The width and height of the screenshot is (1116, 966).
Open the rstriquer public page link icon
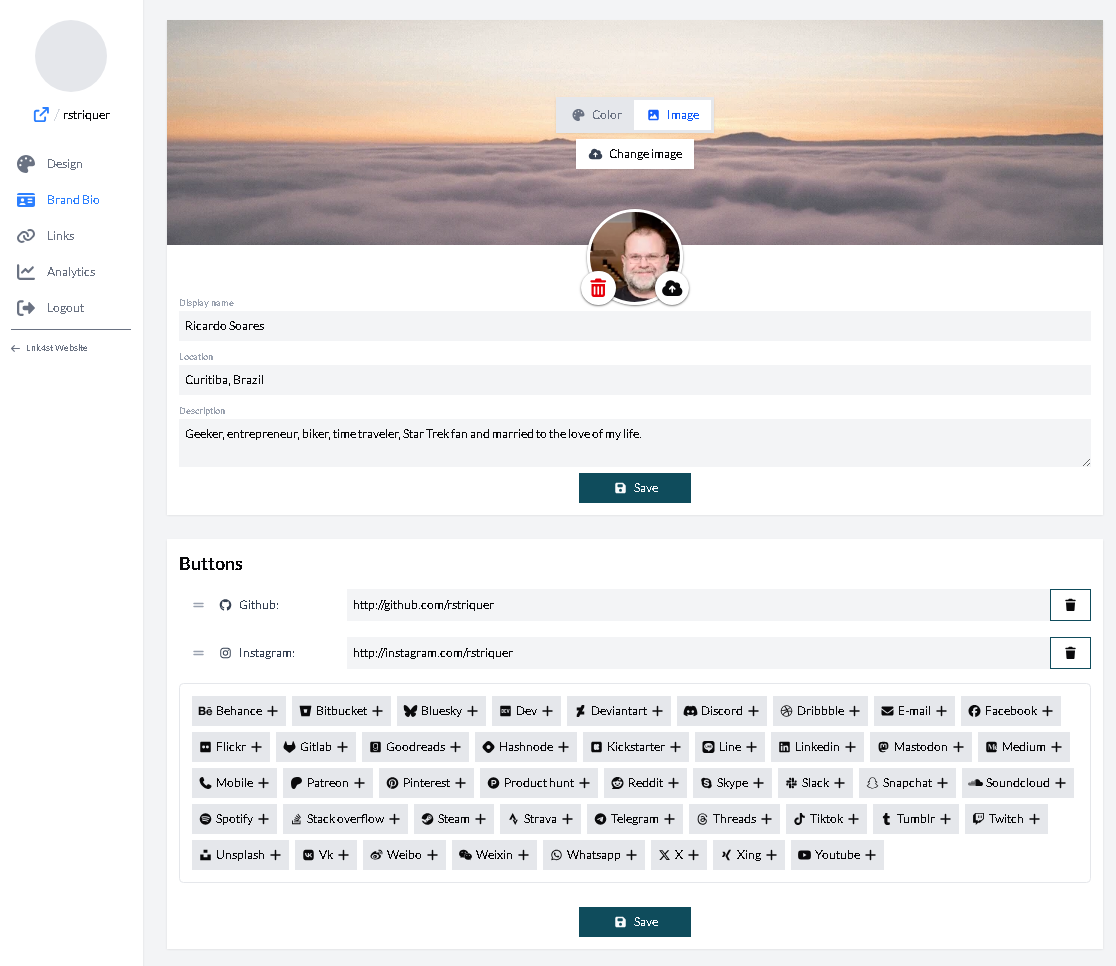point(41,115)
